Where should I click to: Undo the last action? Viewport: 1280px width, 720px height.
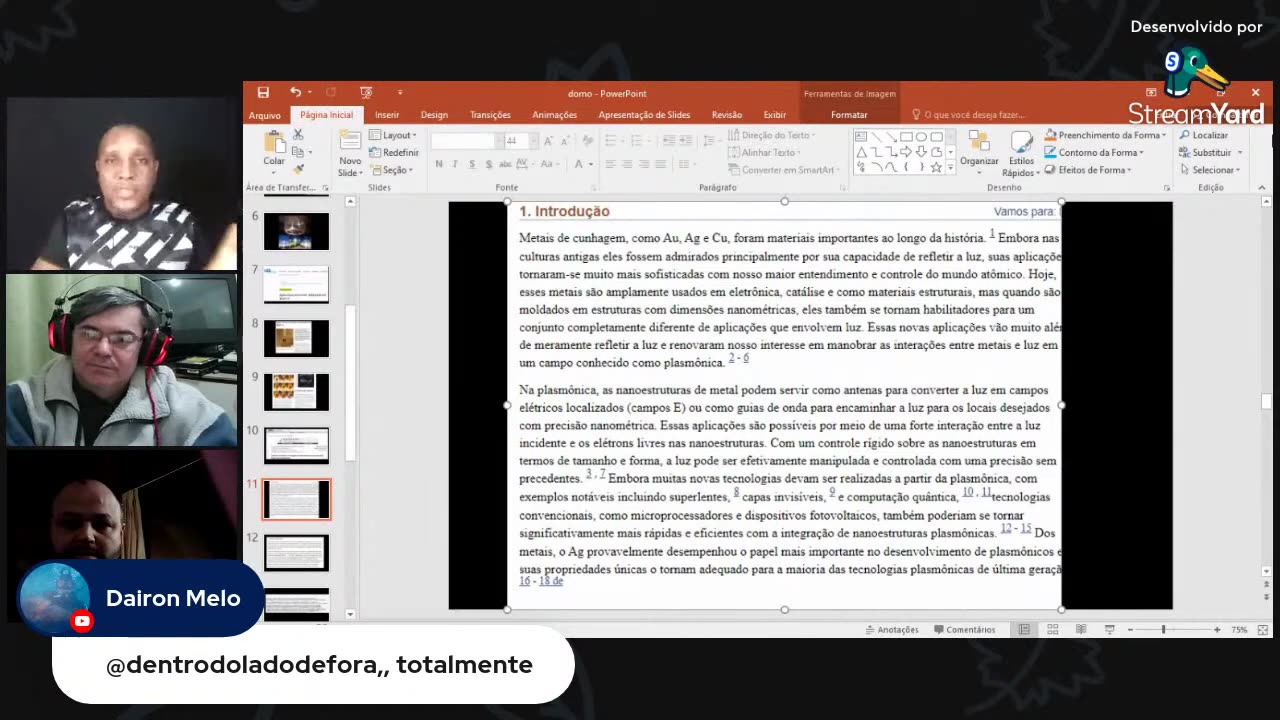click(295, 93)
